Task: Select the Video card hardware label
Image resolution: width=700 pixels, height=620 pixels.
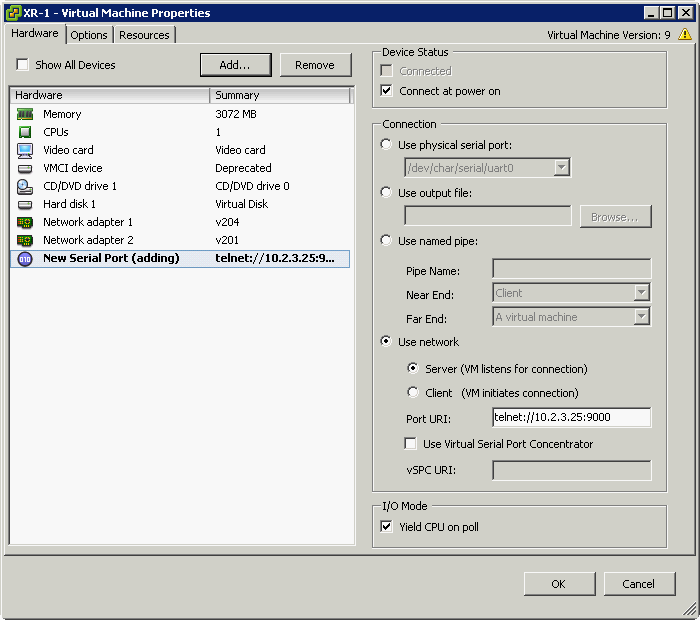Action: (68, 150)
